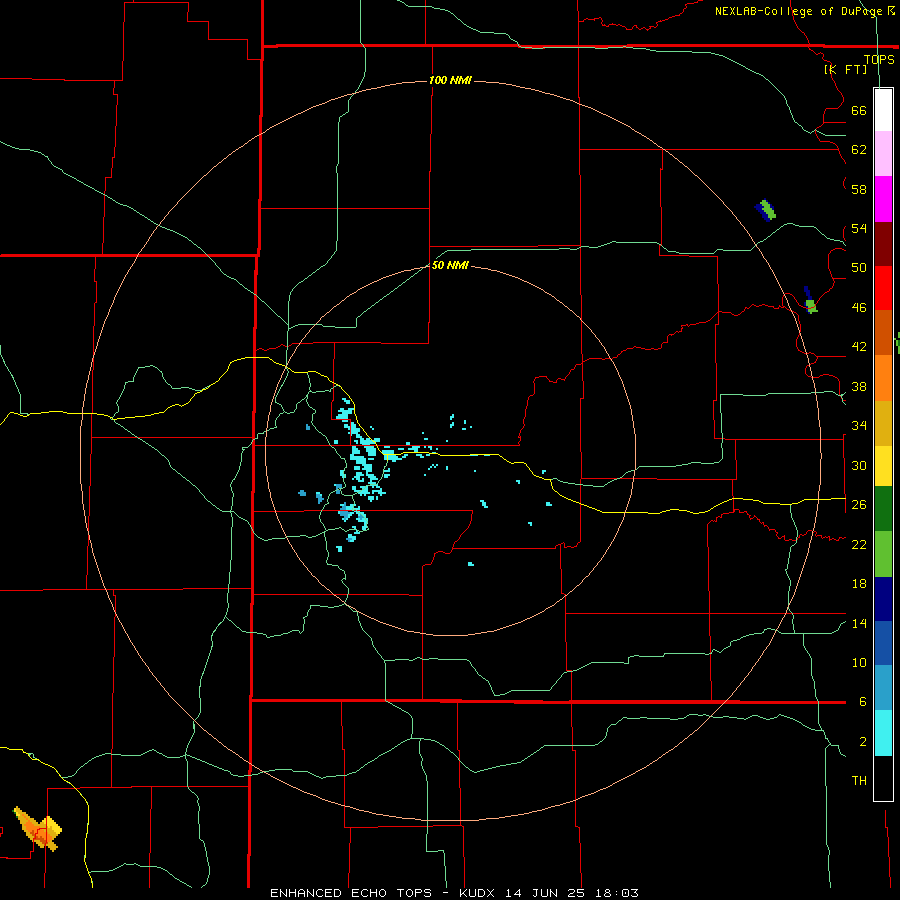Click the 22 legend value
This screenshot has height=900, width=900.
(x=859, y=544)
